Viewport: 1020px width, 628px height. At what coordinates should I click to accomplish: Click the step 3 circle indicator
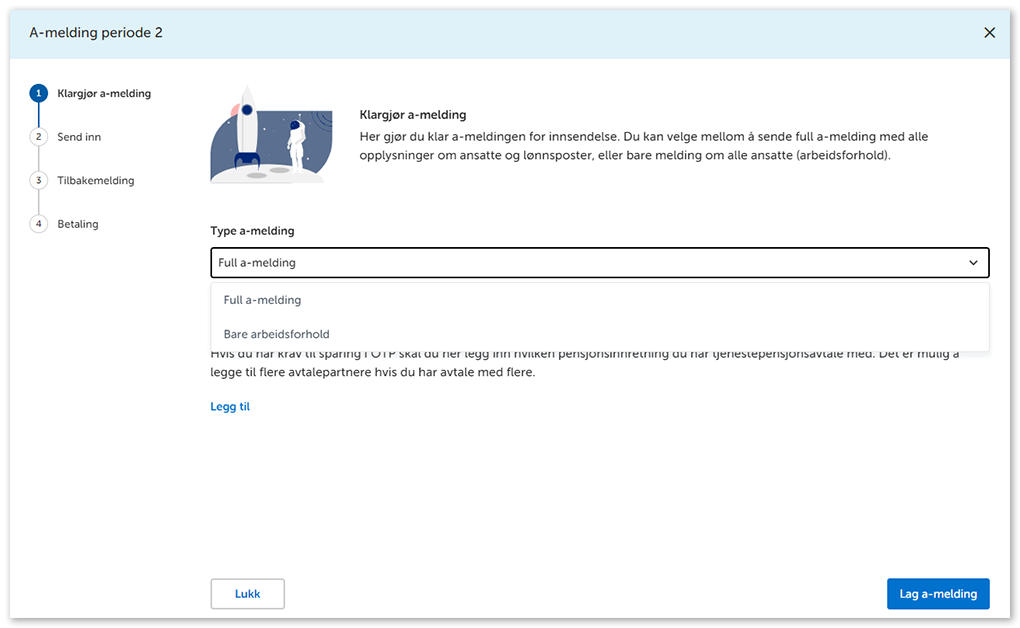pos(39,181)
